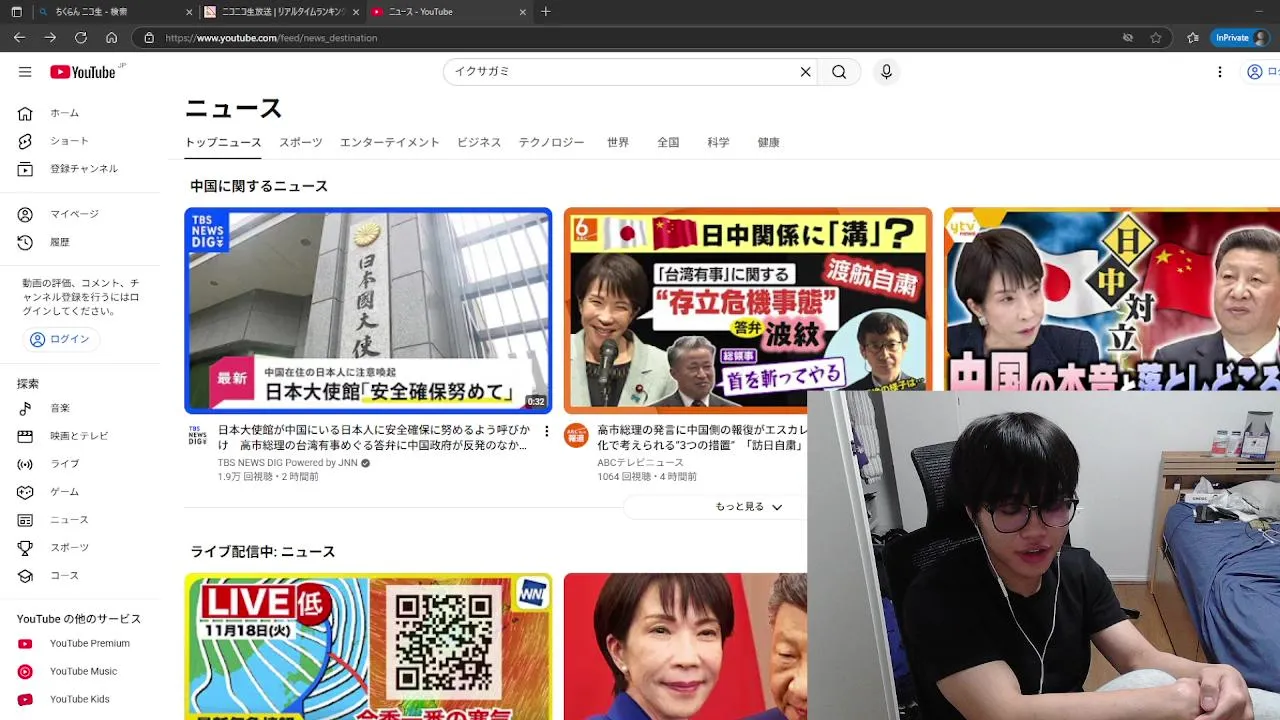Open the three-dot settings menu in header
Viewport: 1280px width, 720px height.
click(x=1219, y=72)
